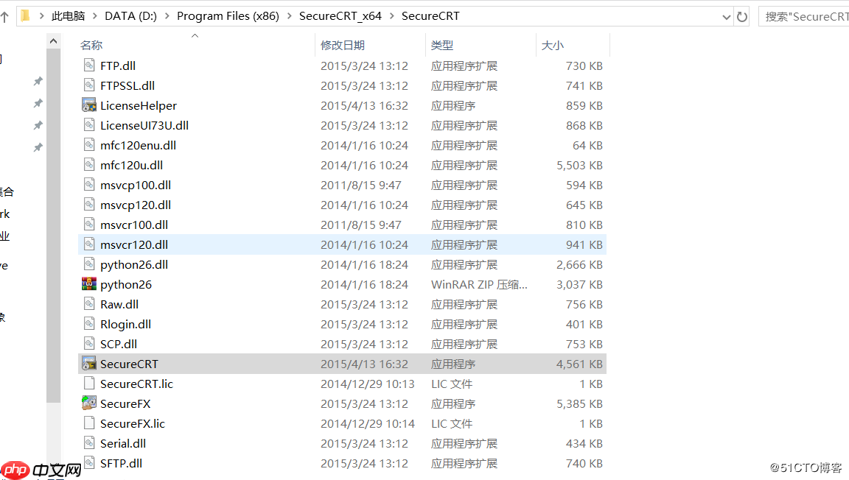Click the 5,503 KB size value
849x480 pixels.
pos(579,165)
